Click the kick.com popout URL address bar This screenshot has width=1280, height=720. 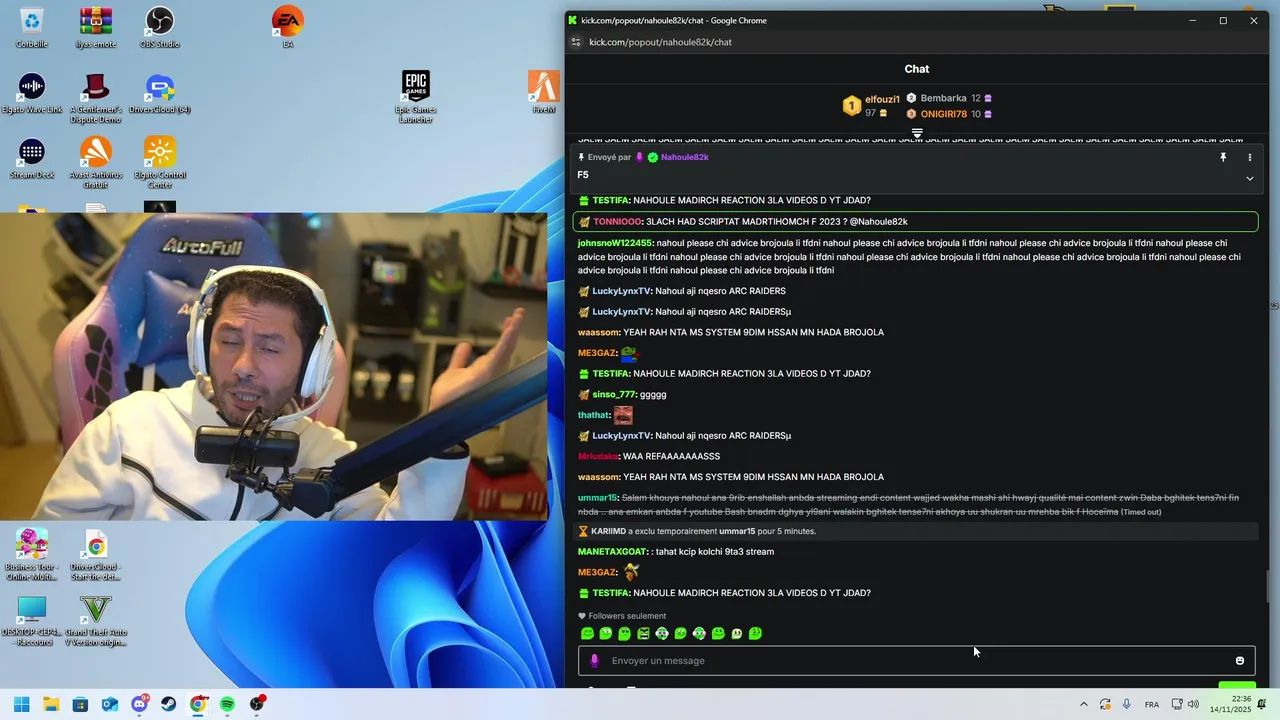[x=660, y=42]
